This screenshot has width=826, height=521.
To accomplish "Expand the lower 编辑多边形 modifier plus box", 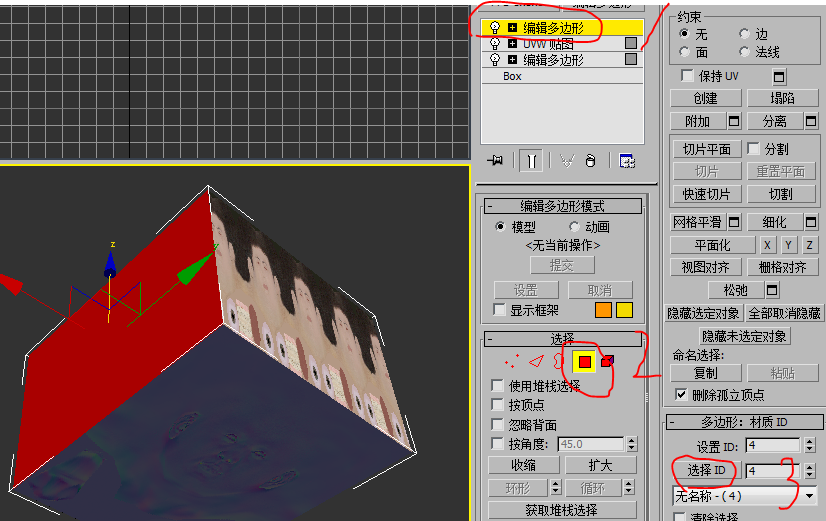I will point(512,60).
